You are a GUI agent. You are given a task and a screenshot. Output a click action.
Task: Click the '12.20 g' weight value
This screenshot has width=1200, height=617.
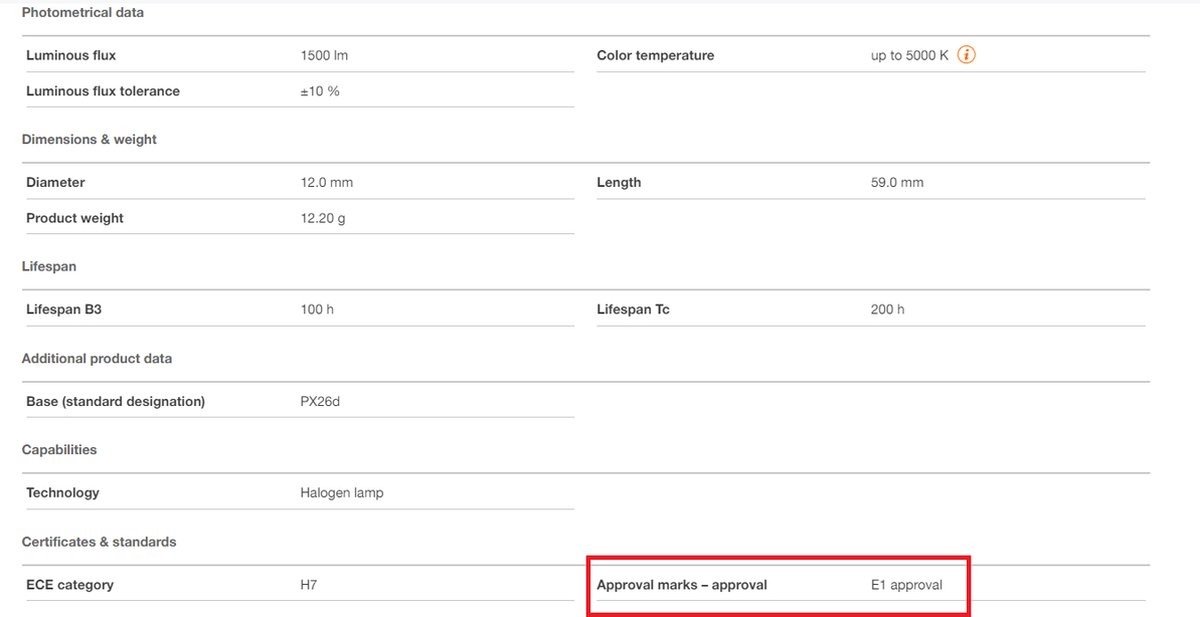click(323, 218)
